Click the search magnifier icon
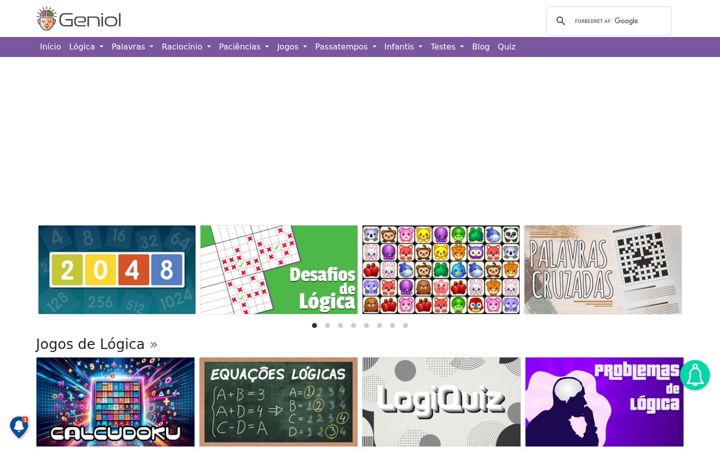The width and height of the screenshot is (720, 450). 561,21
